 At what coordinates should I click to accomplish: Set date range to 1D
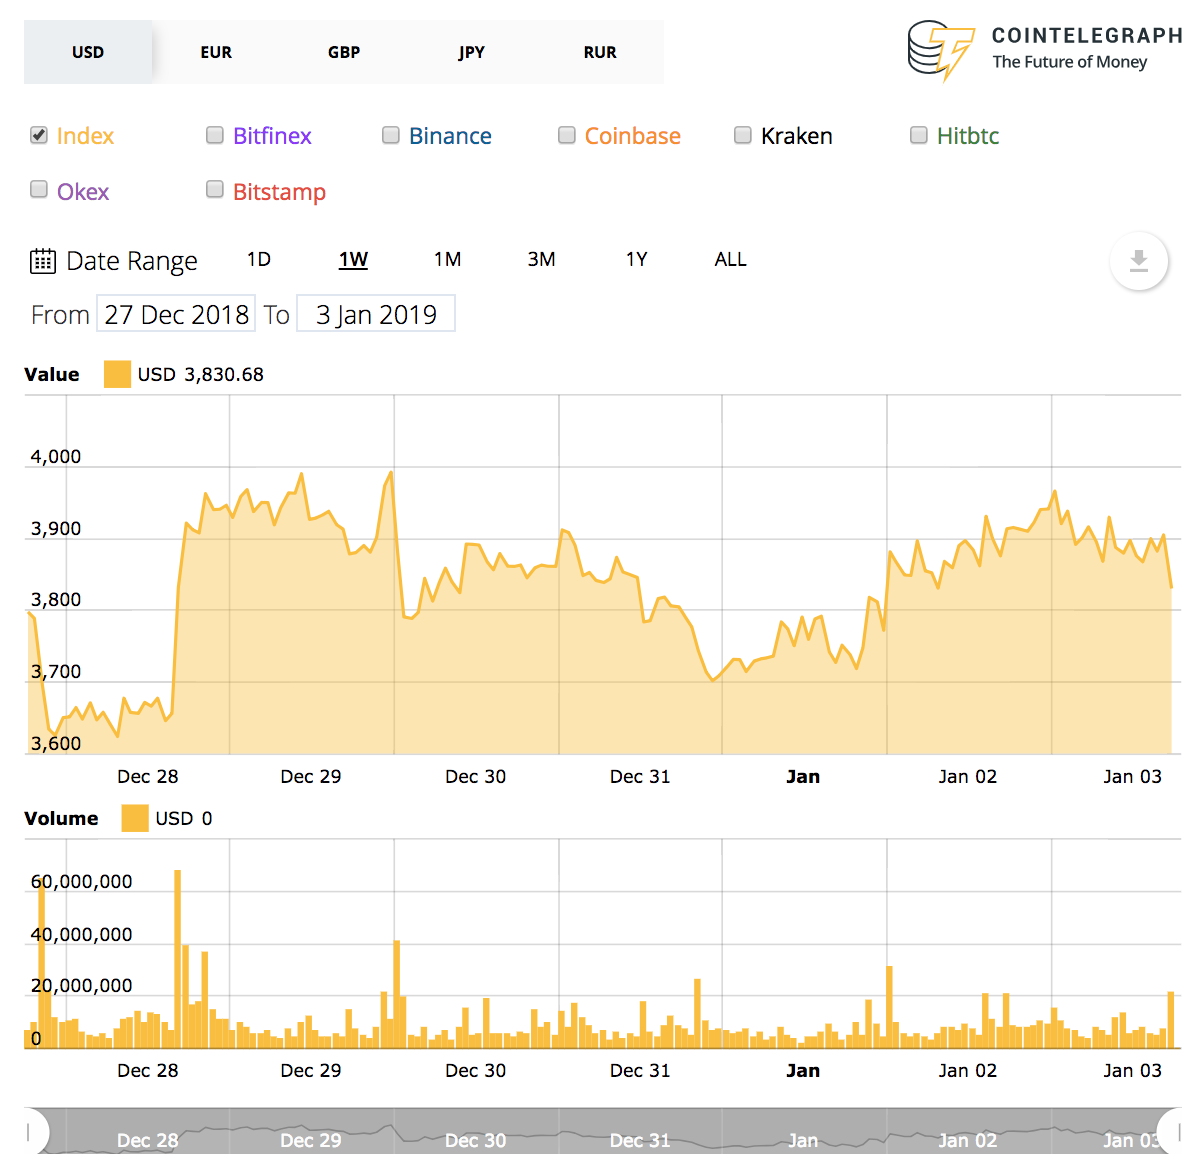(259, 259)
